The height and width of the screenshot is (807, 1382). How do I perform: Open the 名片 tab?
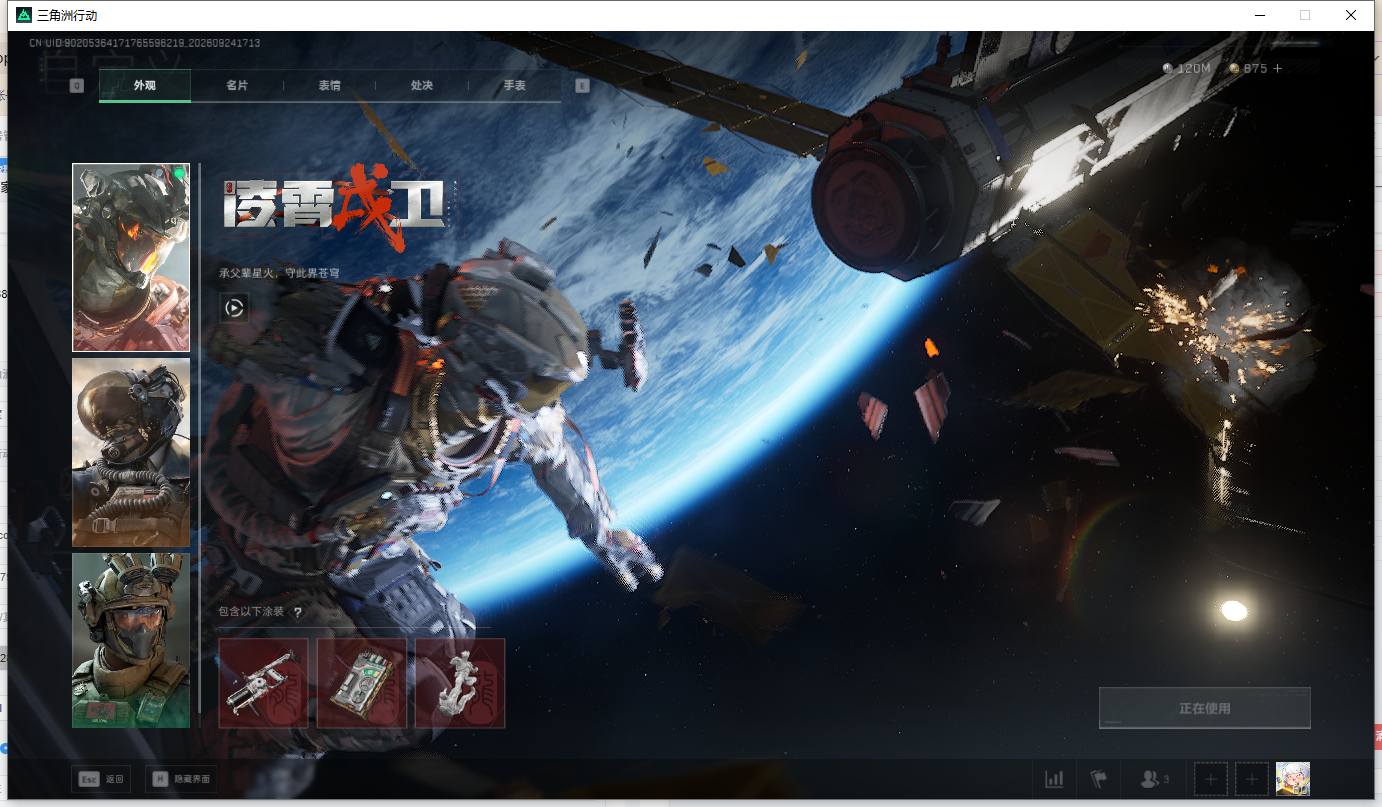(237, 86)
